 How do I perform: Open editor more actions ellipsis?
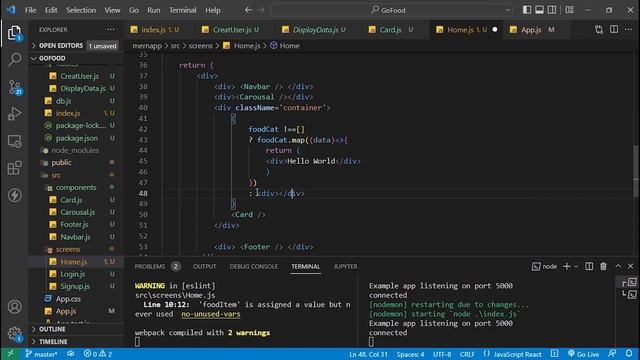[629, 29]
